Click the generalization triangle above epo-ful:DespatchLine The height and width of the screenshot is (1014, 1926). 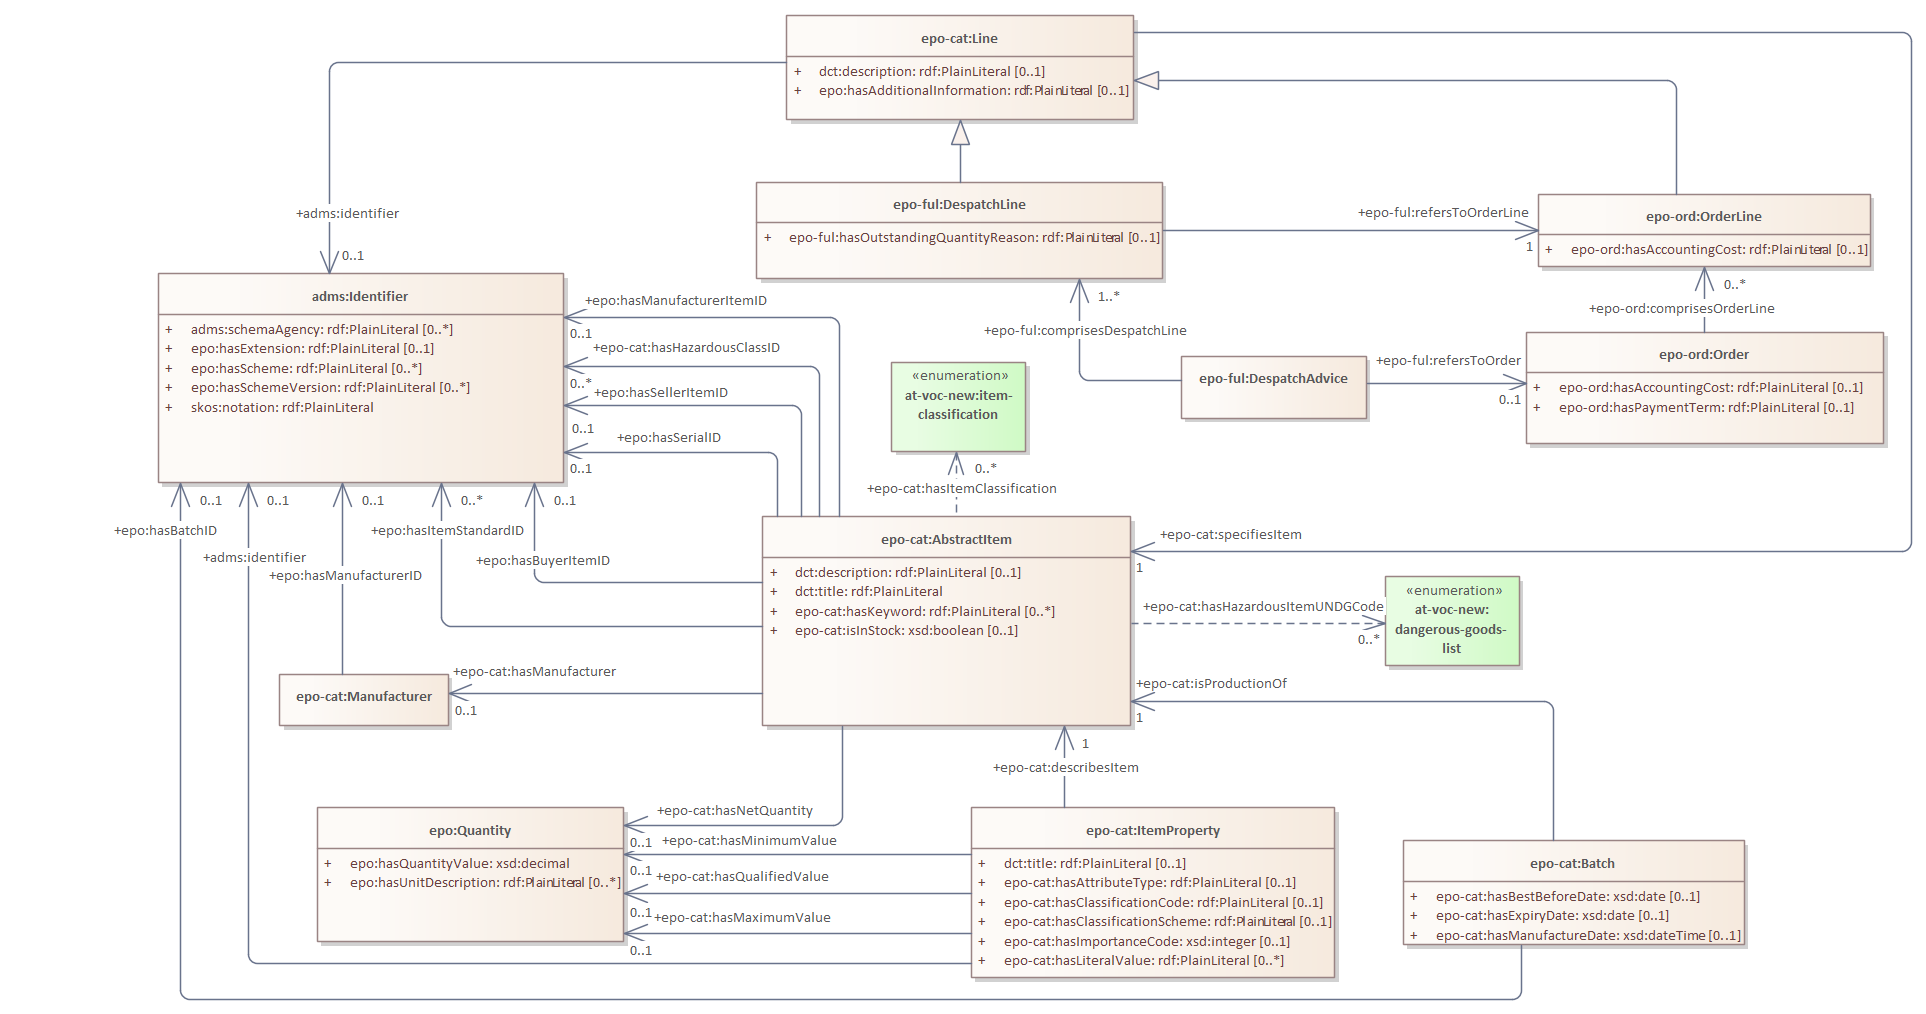(x=960, y=133)
